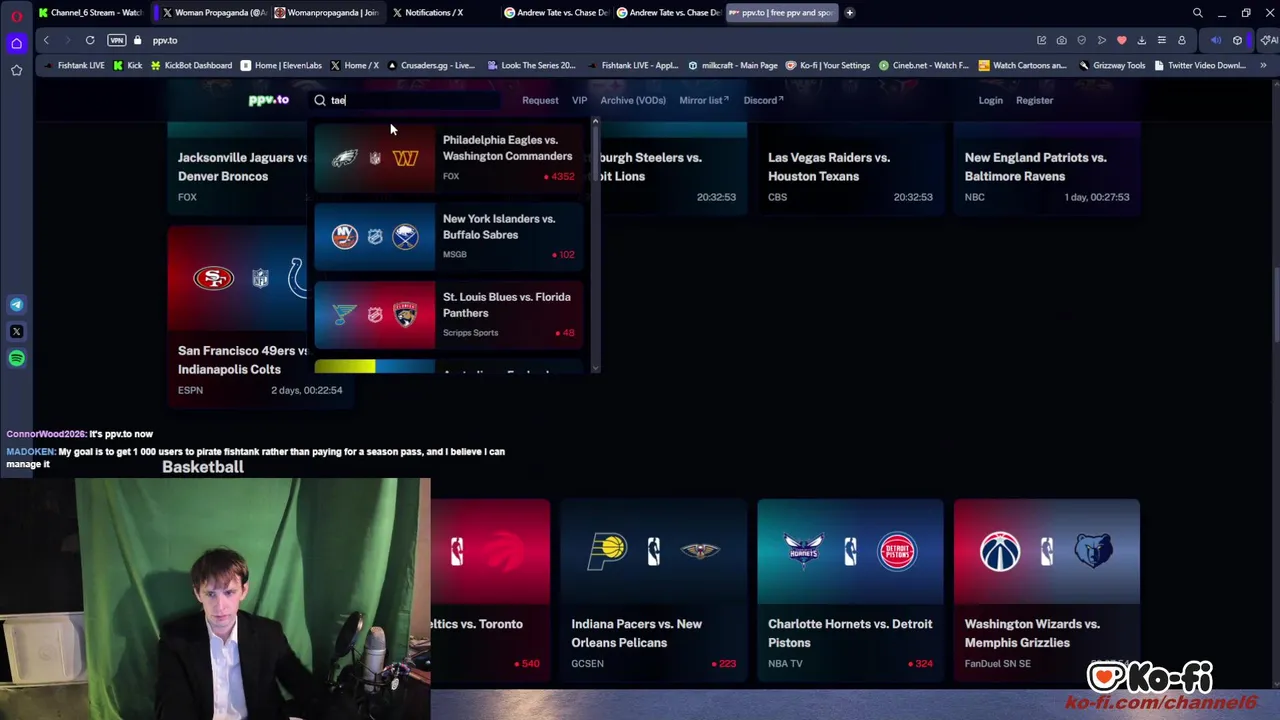The width and height of the screenshot is (1280, 720).
Task: Open Las Vegas Raiders vs. Houston Texans card
Action: [x=849, y=166]
